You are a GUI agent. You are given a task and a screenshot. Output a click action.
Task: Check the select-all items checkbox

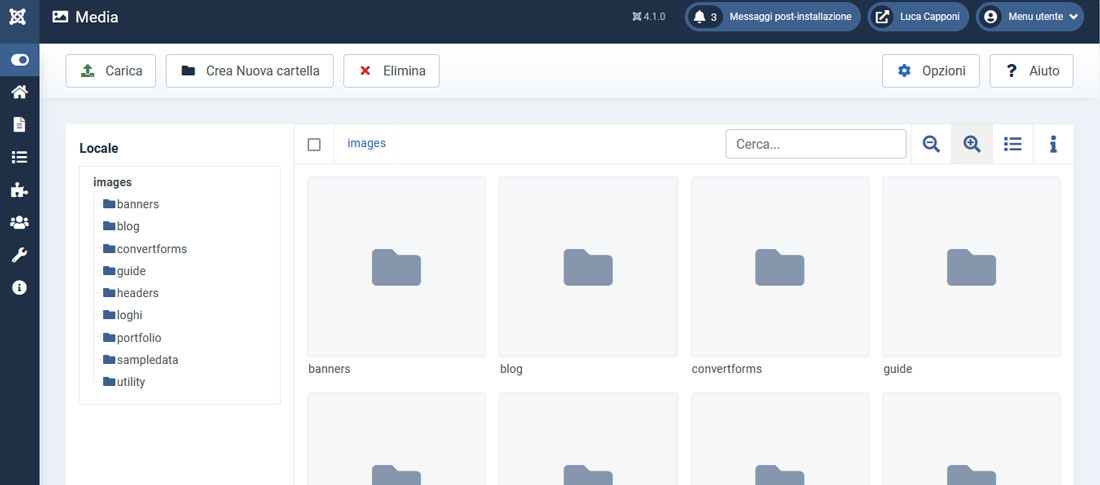(x=314, y=144)
